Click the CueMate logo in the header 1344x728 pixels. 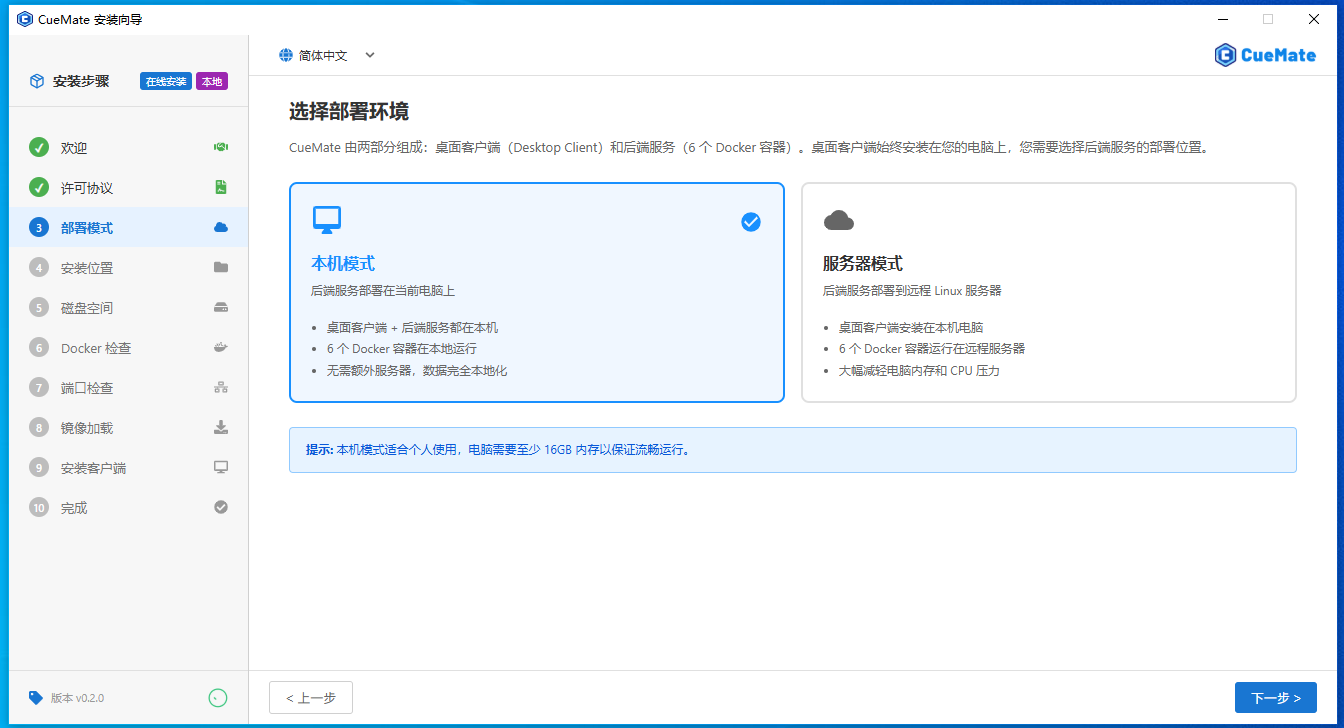coord(1265,55)
